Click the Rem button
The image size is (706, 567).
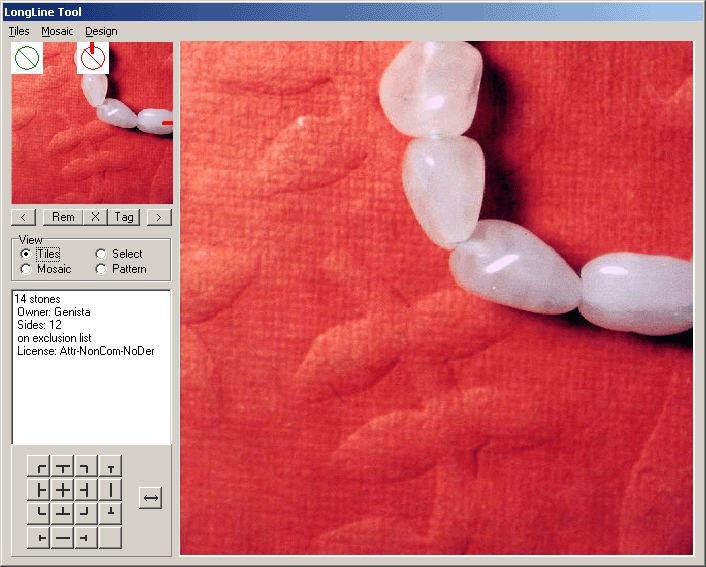63,217
